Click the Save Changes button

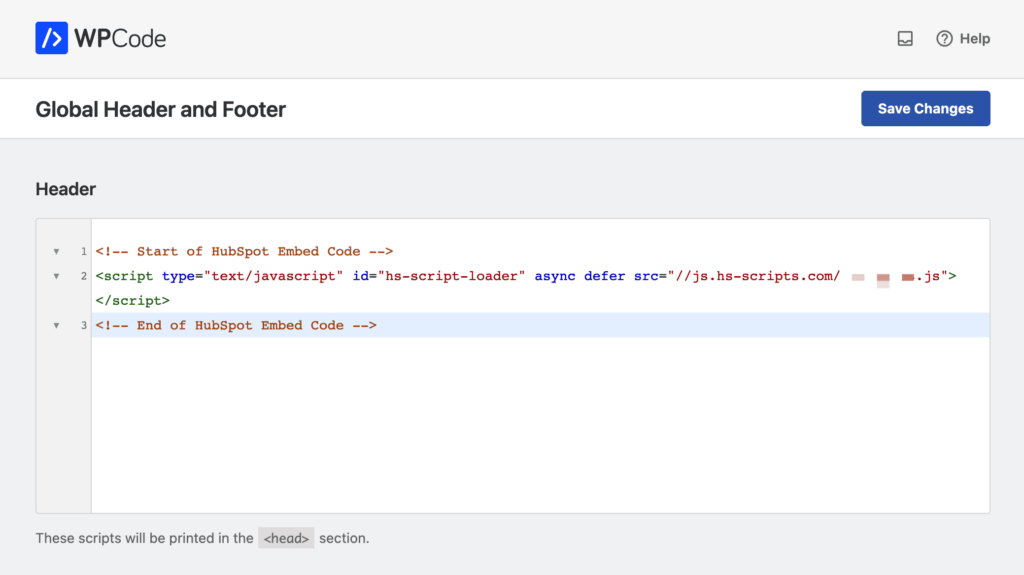(x=925, y=108)
